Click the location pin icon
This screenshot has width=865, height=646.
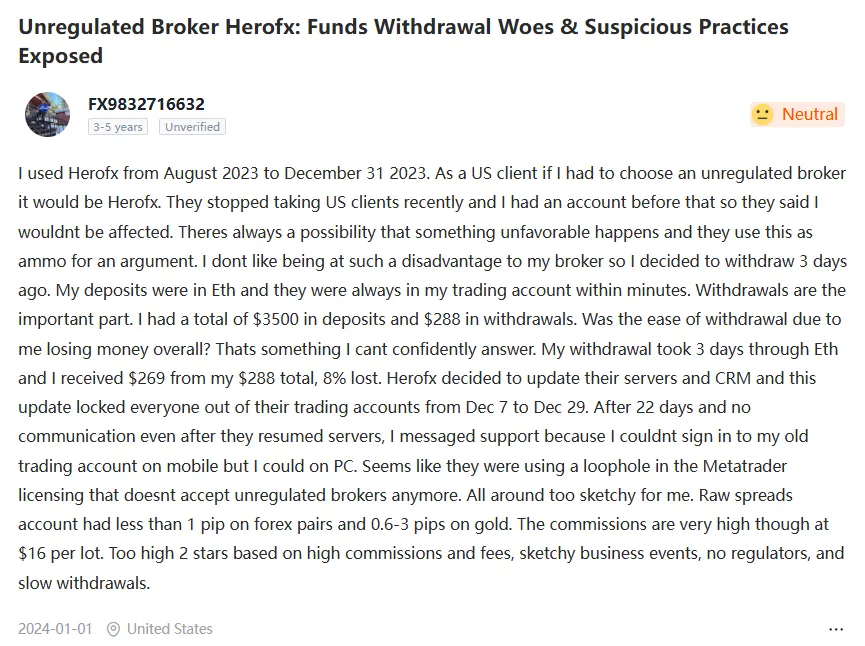pos(113,629)
